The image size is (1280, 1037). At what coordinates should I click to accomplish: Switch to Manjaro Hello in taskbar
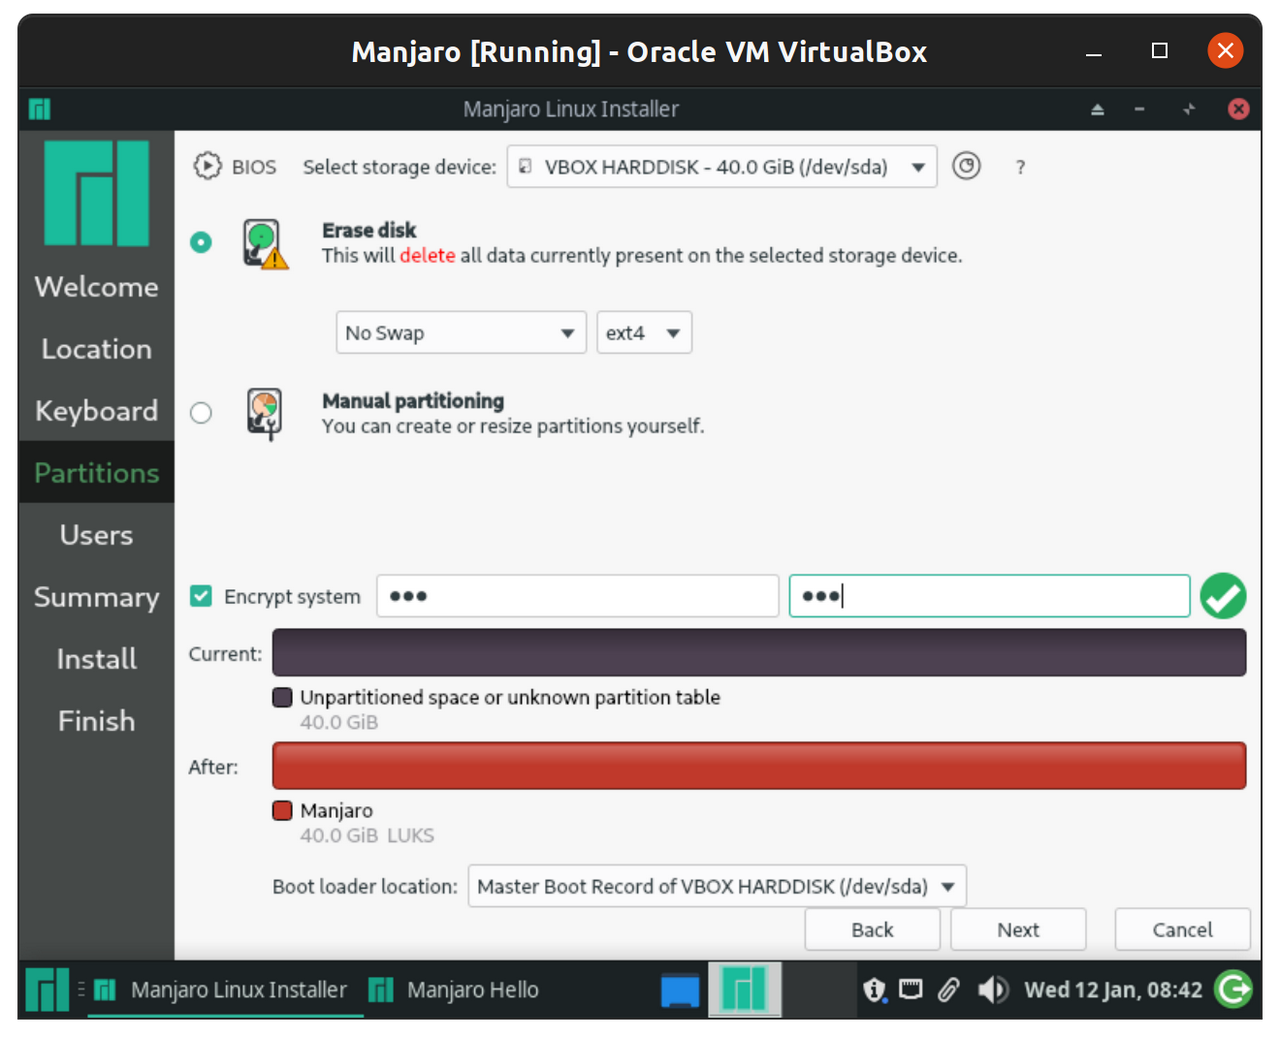point(455,990)
